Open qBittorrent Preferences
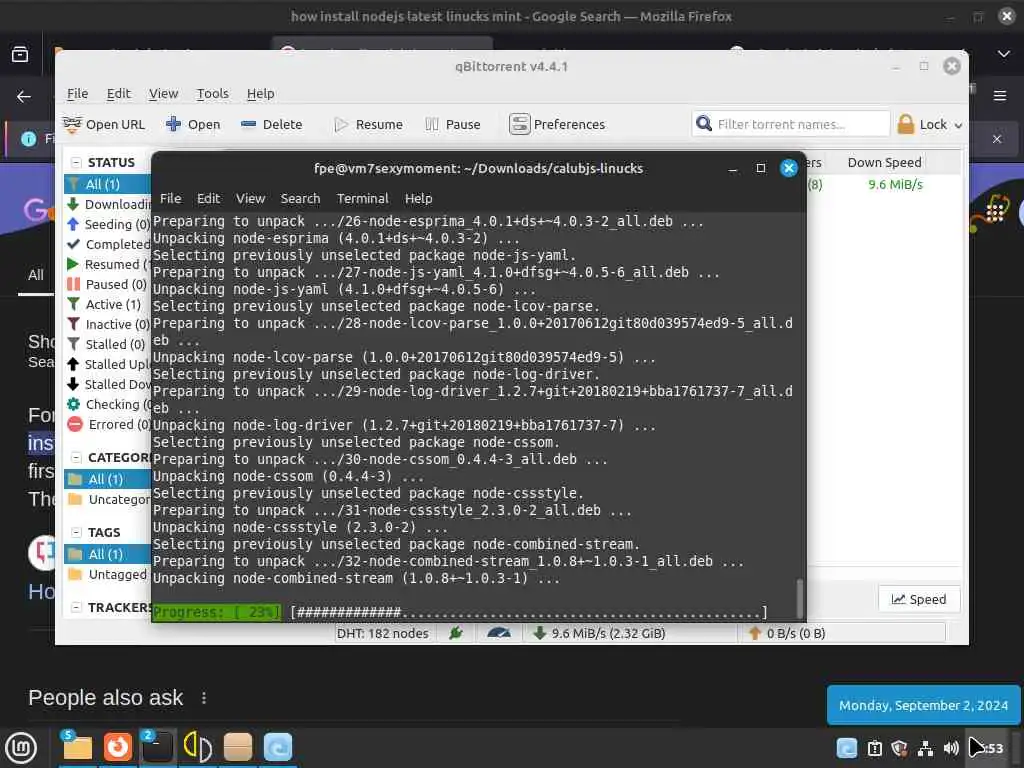Viewport: 1024px width, 768px height. tap(557, 124)
